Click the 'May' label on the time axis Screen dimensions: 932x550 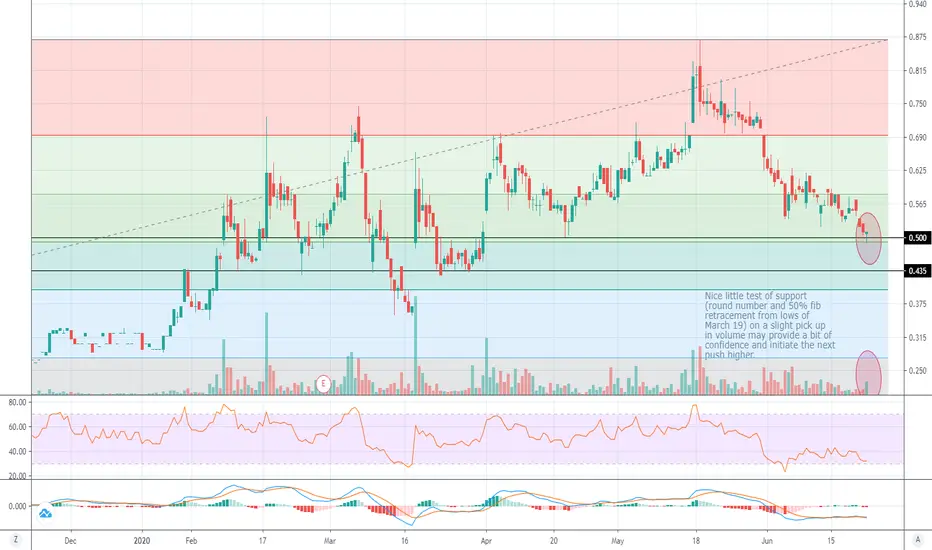618,541
